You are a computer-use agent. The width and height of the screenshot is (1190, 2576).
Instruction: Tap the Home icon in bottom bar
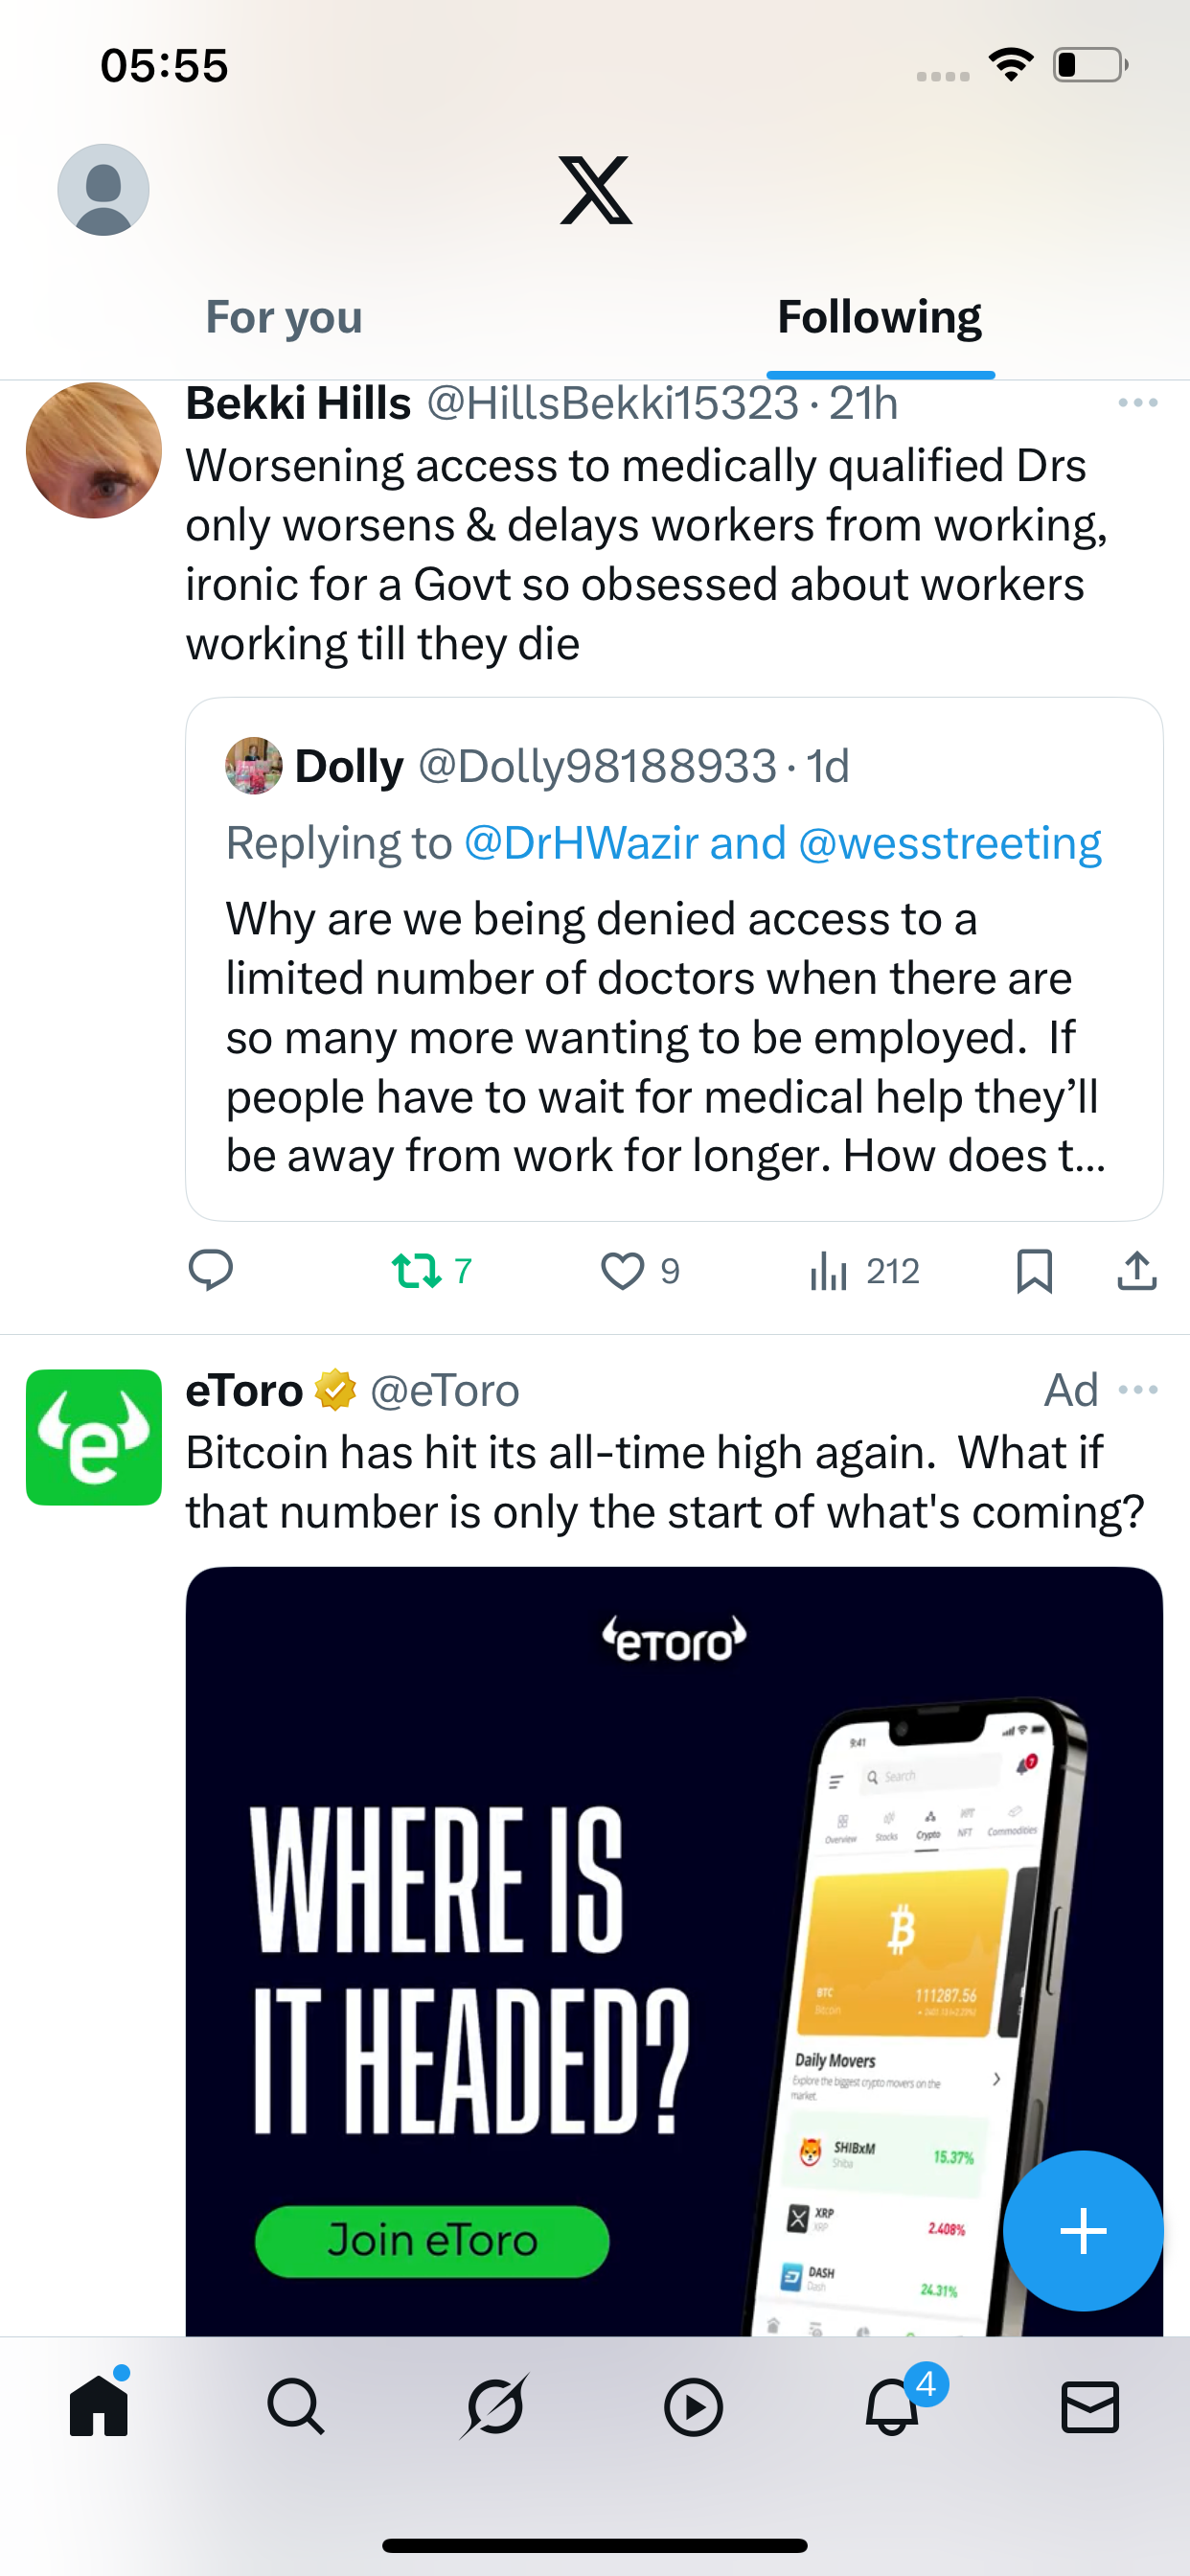pos(99,2404)
